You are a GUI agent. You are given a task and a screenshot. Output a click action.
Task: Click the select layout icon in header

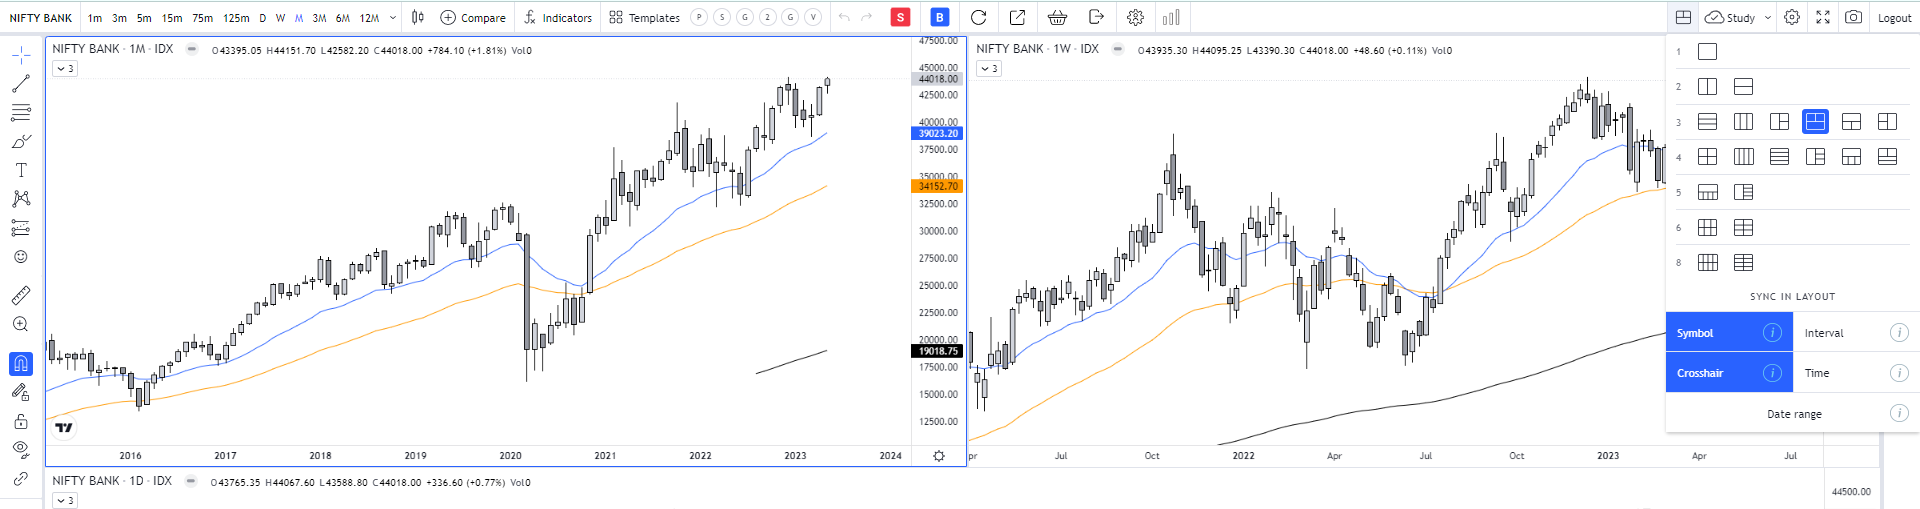(1684, 17)
